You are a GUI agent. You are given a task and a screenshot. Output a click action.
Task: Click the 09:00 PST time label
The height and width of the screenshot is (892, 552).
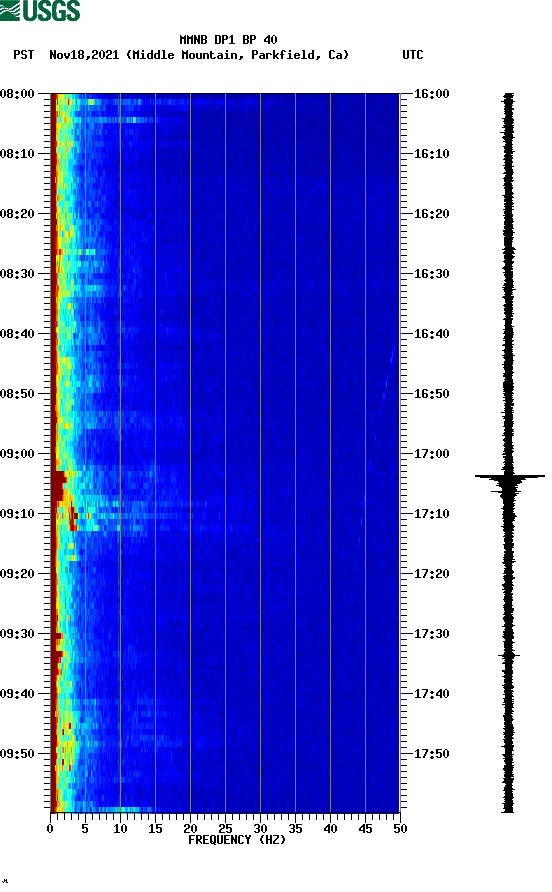coord(17,454)
